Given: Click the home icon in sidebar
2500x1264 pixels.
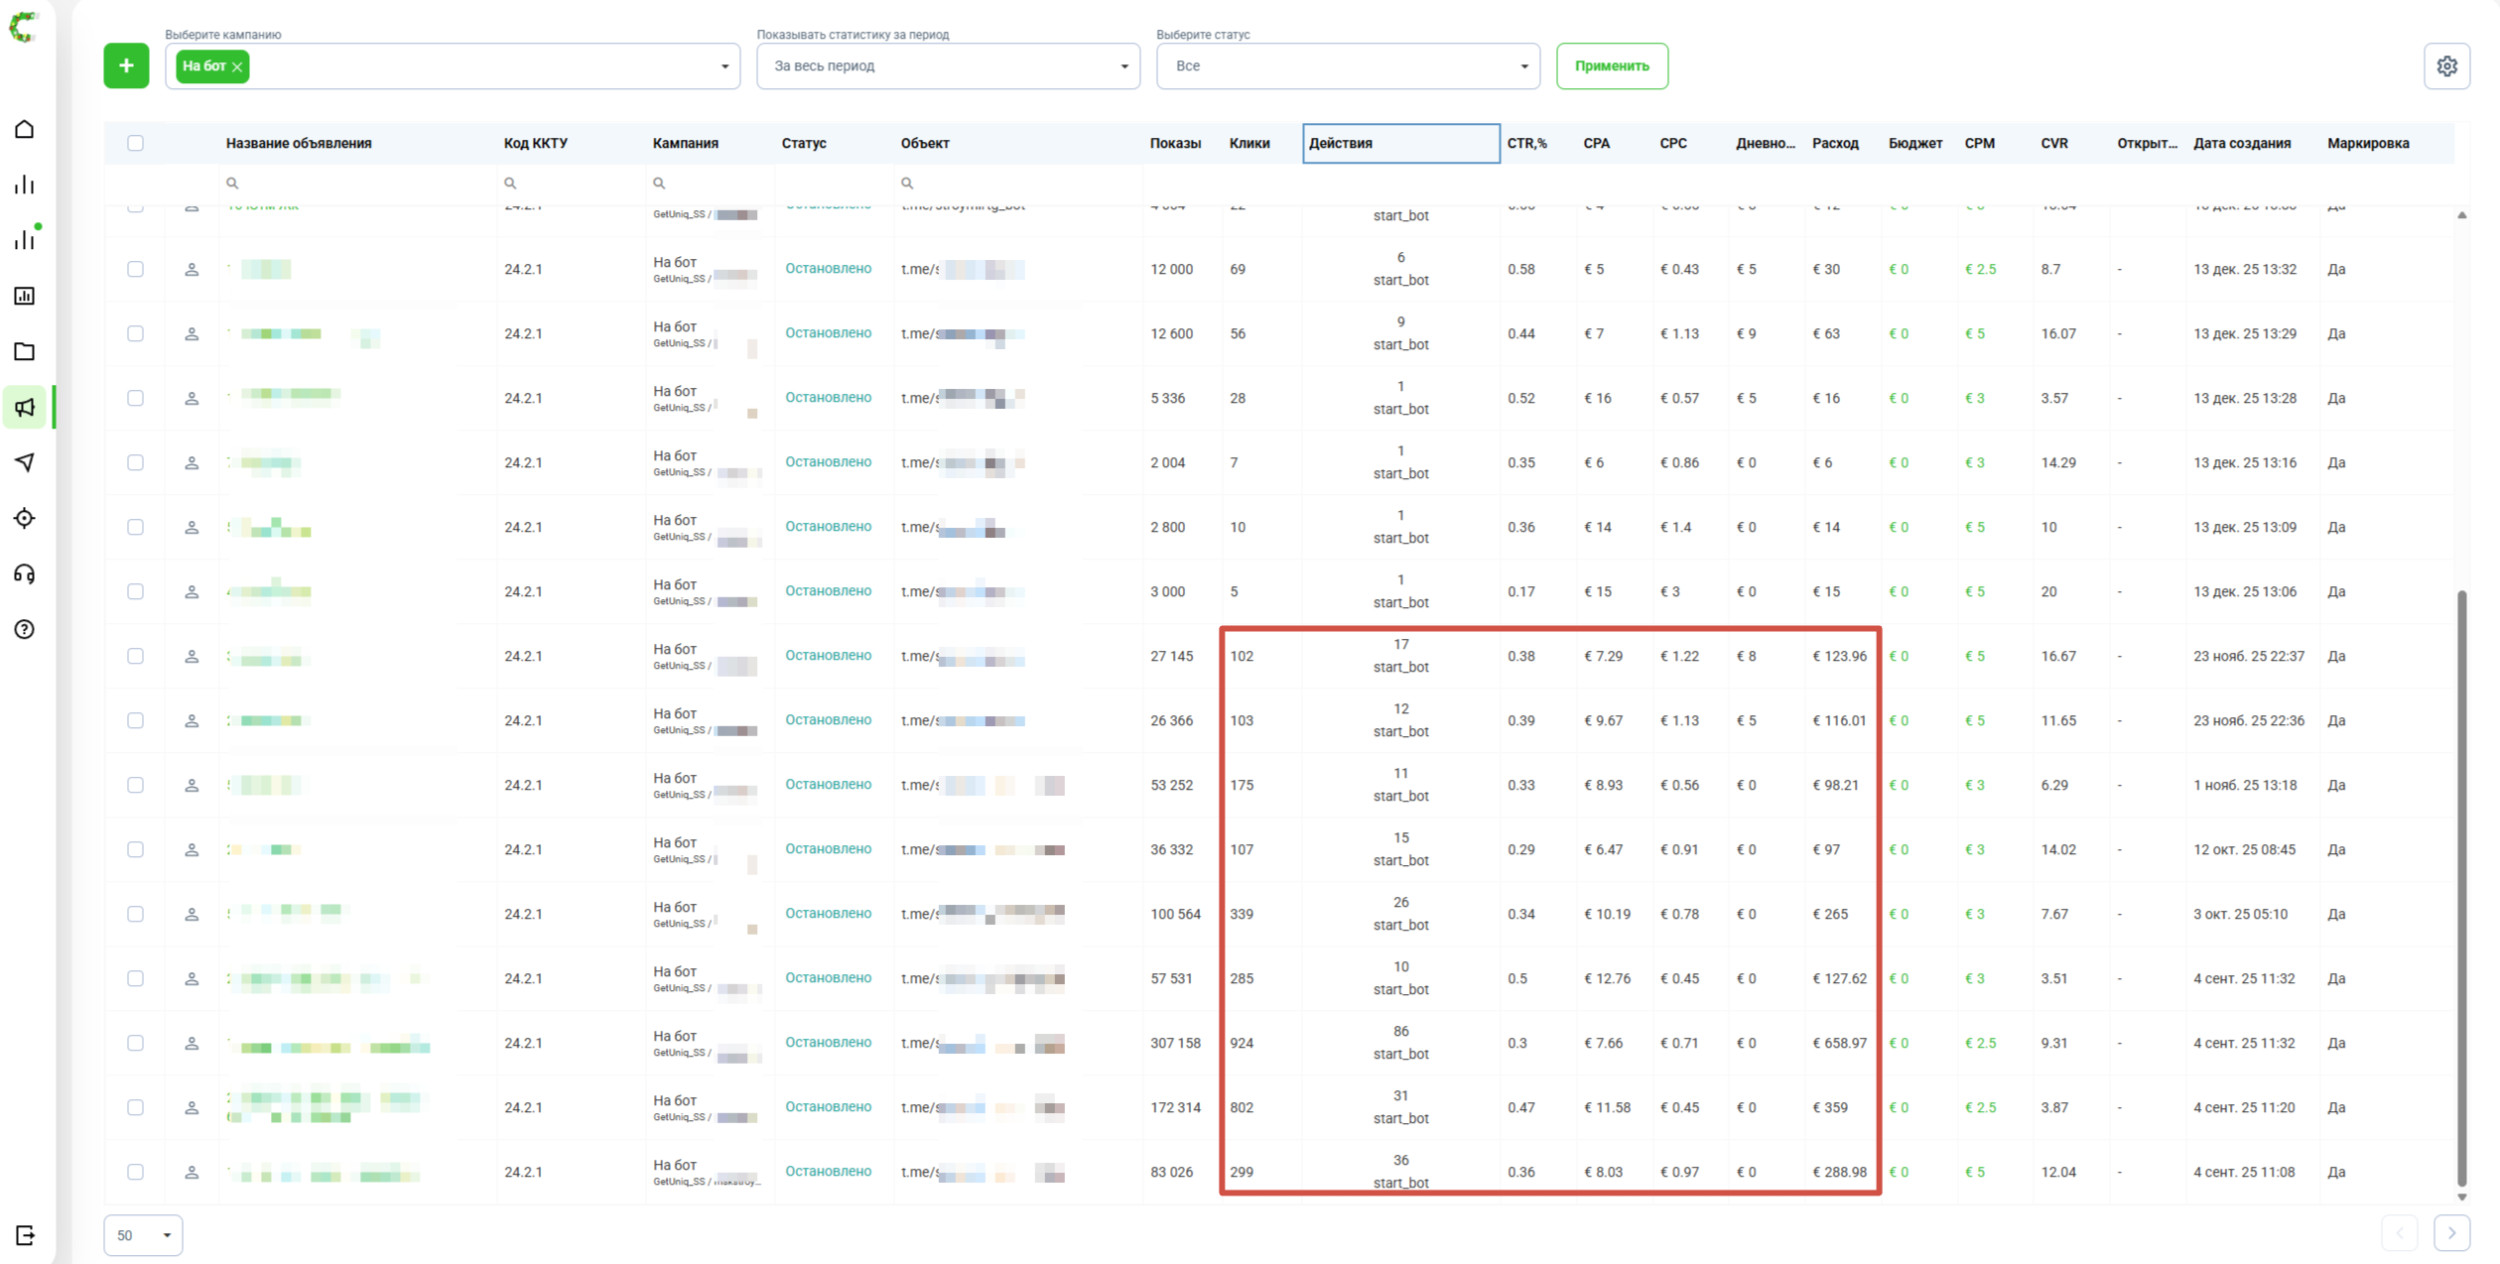Looking at the screenshot, I should click(x=25, y=129).
